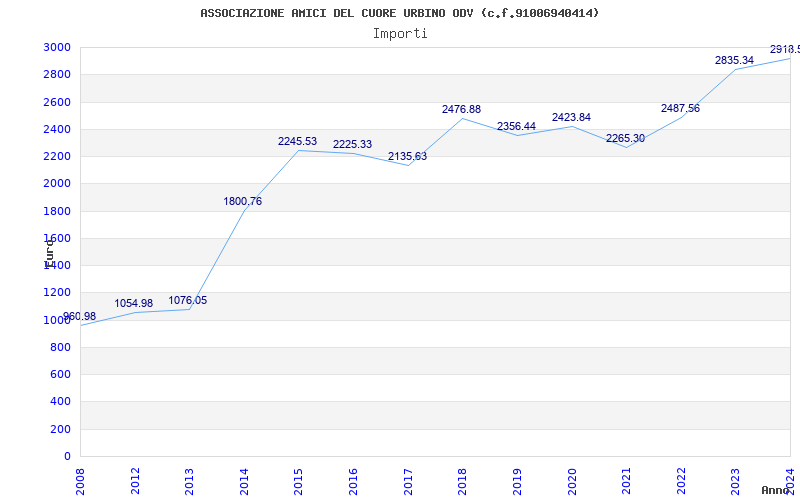Click the 3000 y-axis tick label
Screen dimensions: 800x500
click(56, 47)
